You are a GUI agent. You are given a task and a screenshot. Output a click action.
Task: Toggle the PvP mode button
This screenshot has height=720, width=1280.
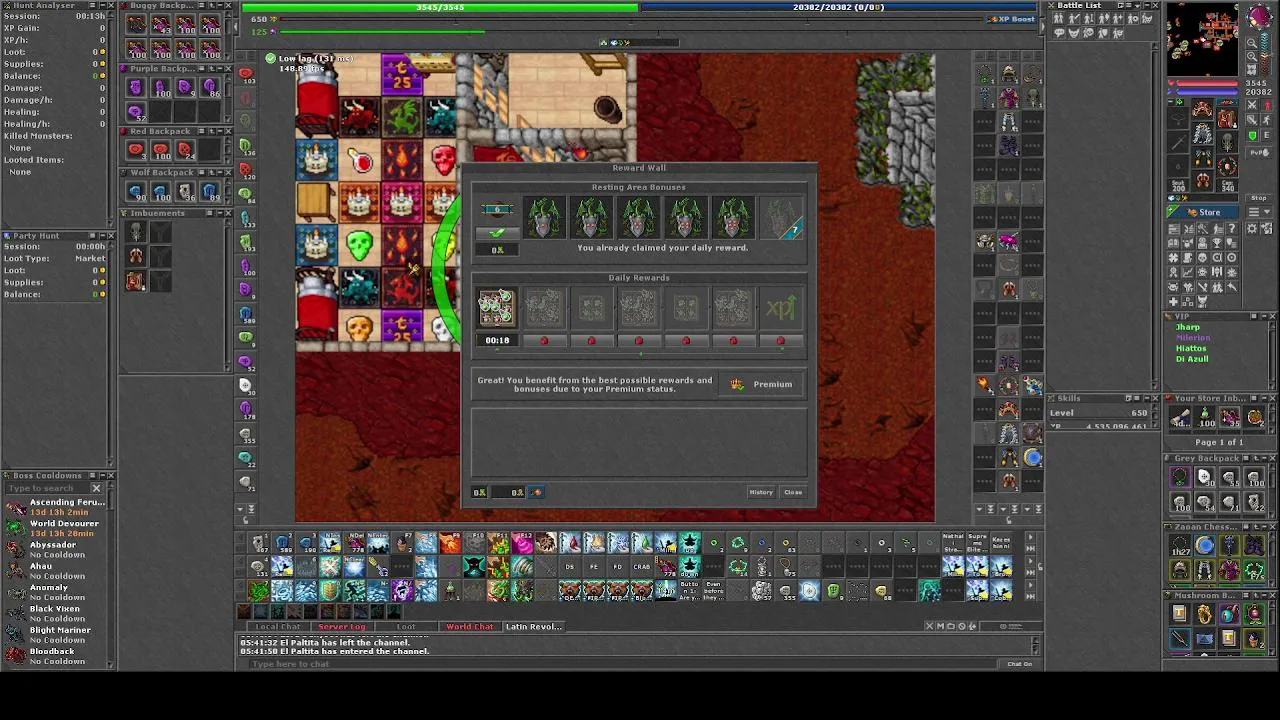(x=1260, y=152)
